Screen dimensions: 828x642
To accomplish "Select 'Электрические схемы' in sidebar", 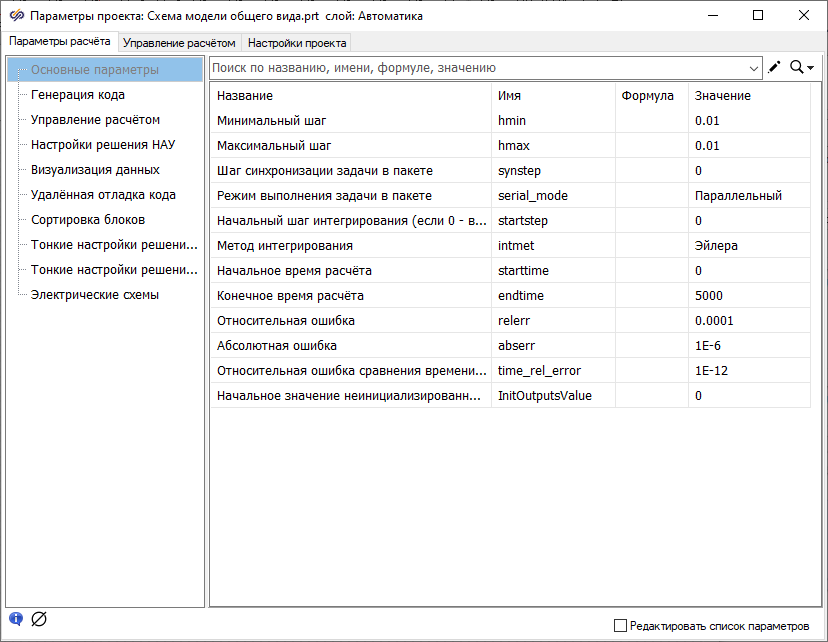I will [x=95, y=295].
